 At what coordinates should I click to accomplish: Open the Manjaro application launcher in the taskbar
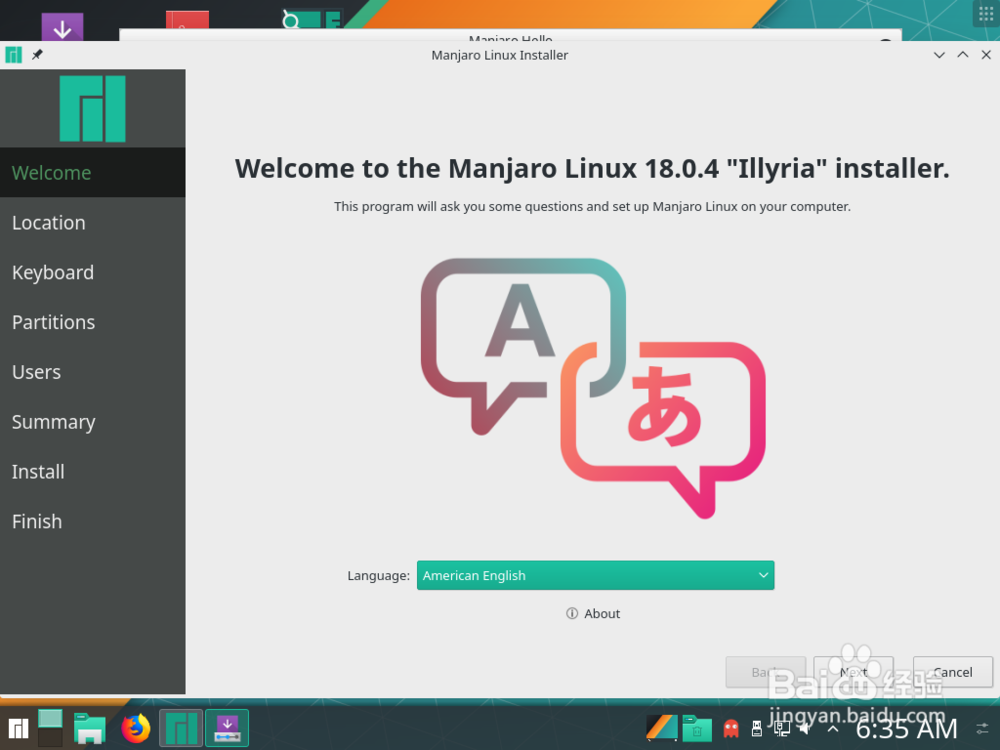click(x=18, y=728)
